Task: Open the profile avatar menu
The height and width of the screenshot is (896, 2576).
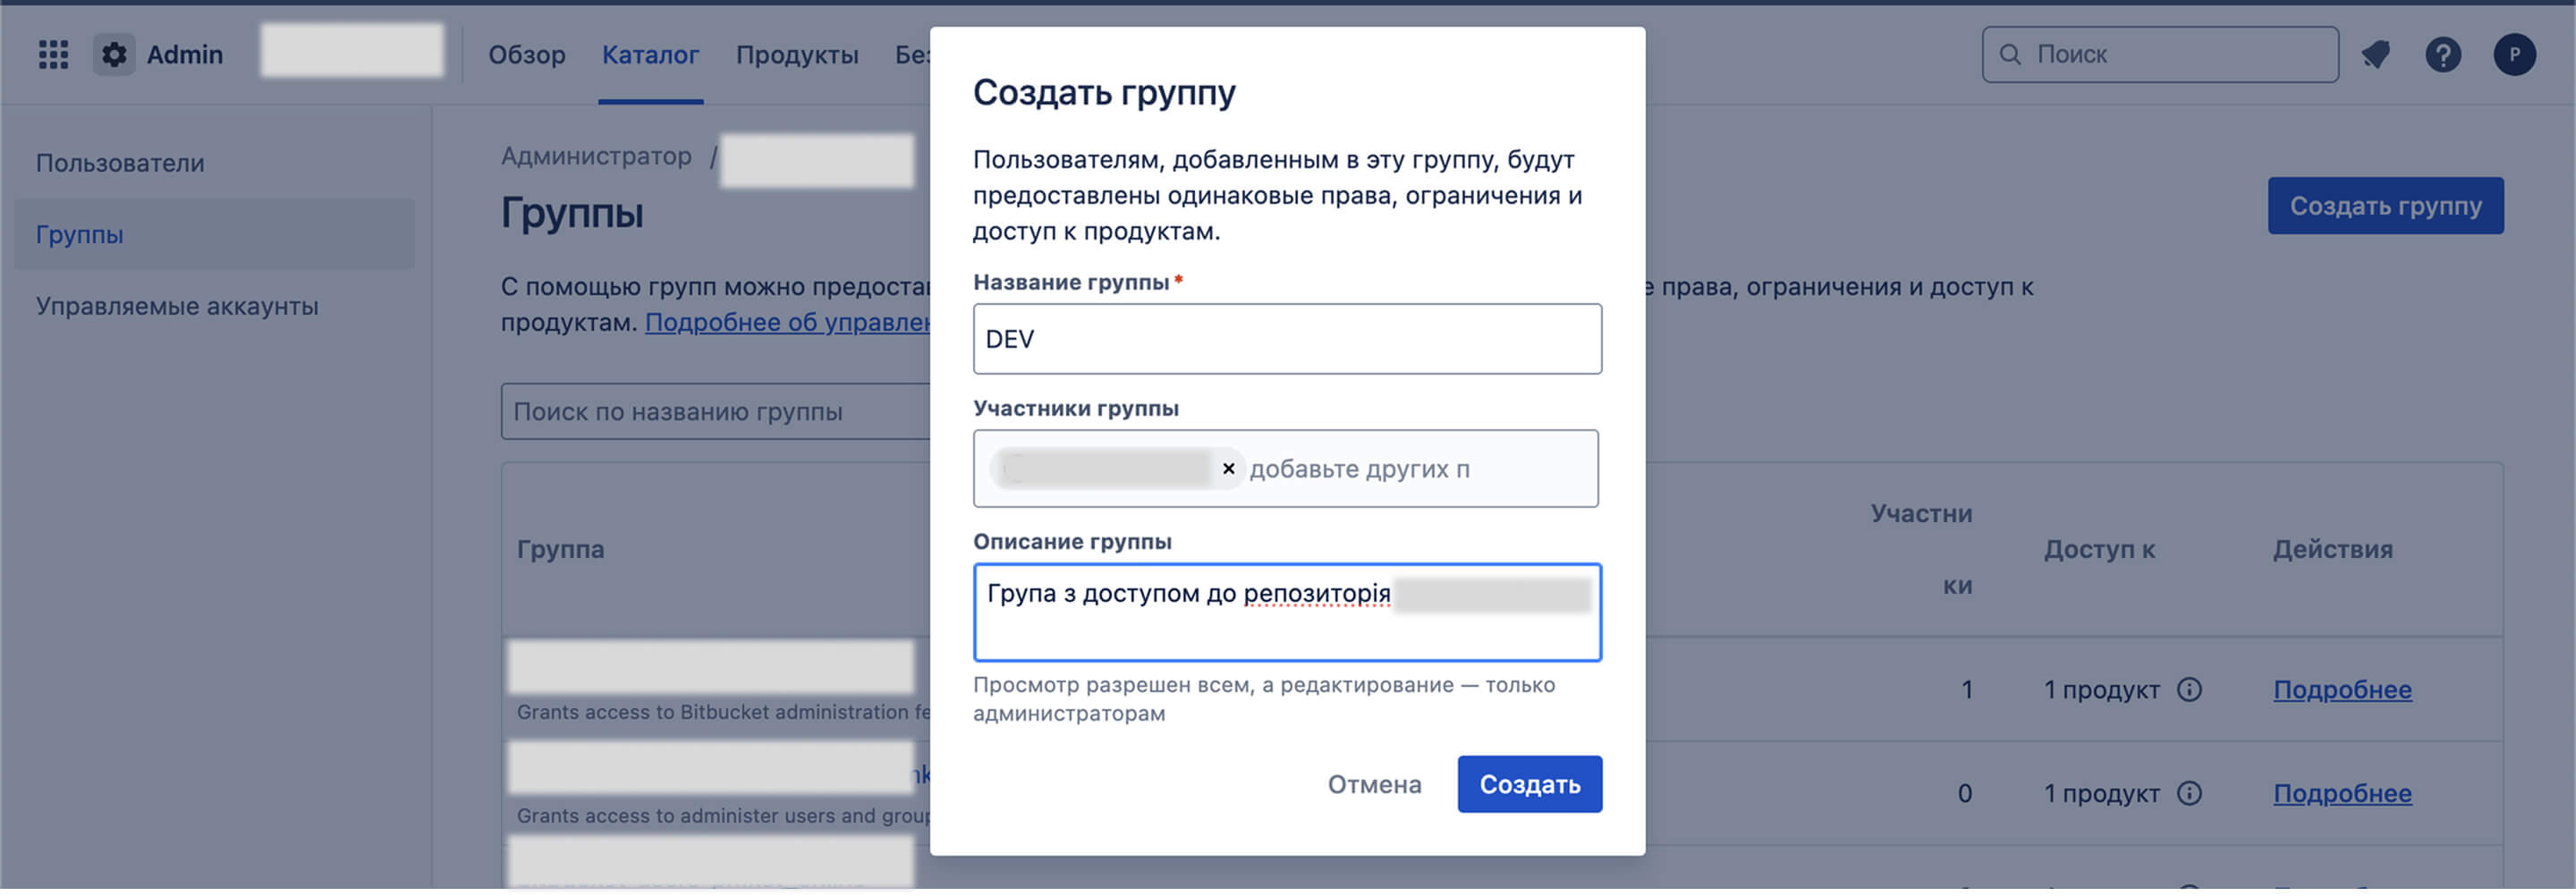Action: (x=2514, y=54)
